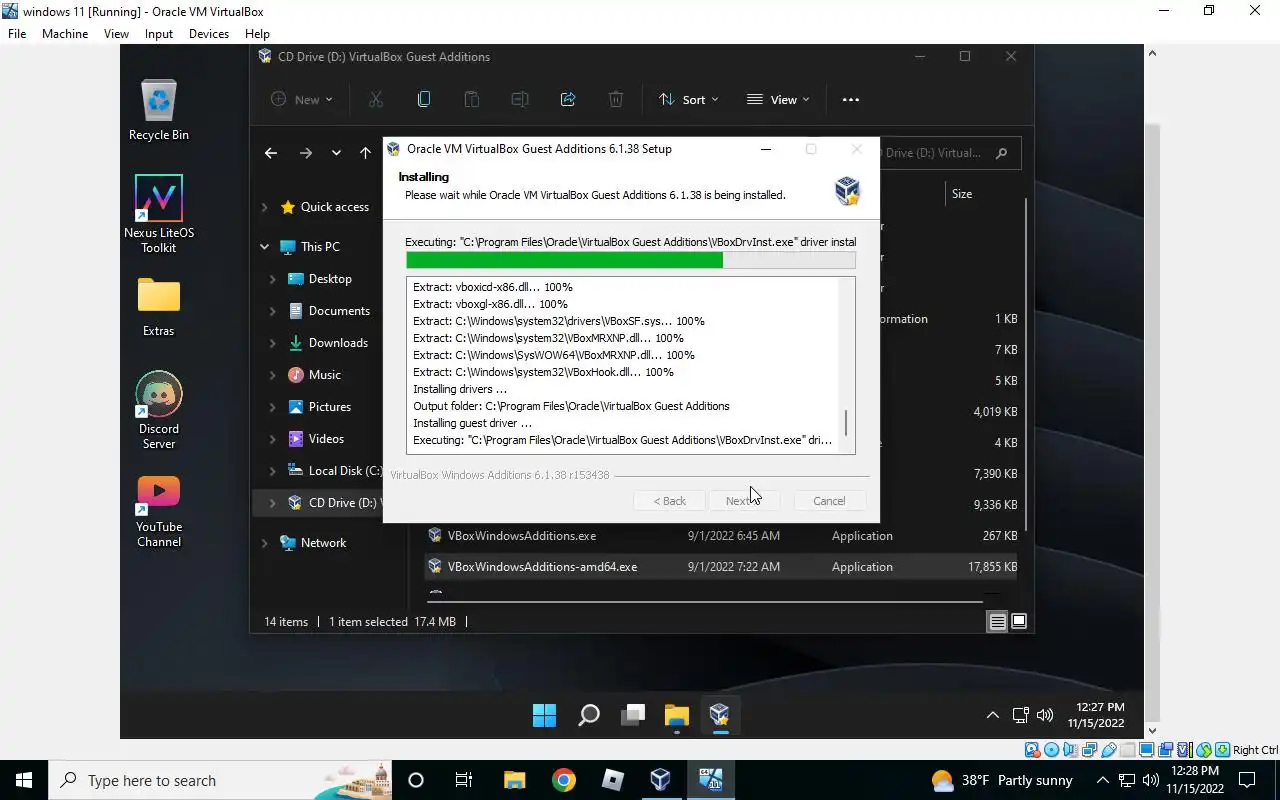
Task: Open the Machine menu of VirtualBox
Action: pyautogui.click(x=65, y=33)
